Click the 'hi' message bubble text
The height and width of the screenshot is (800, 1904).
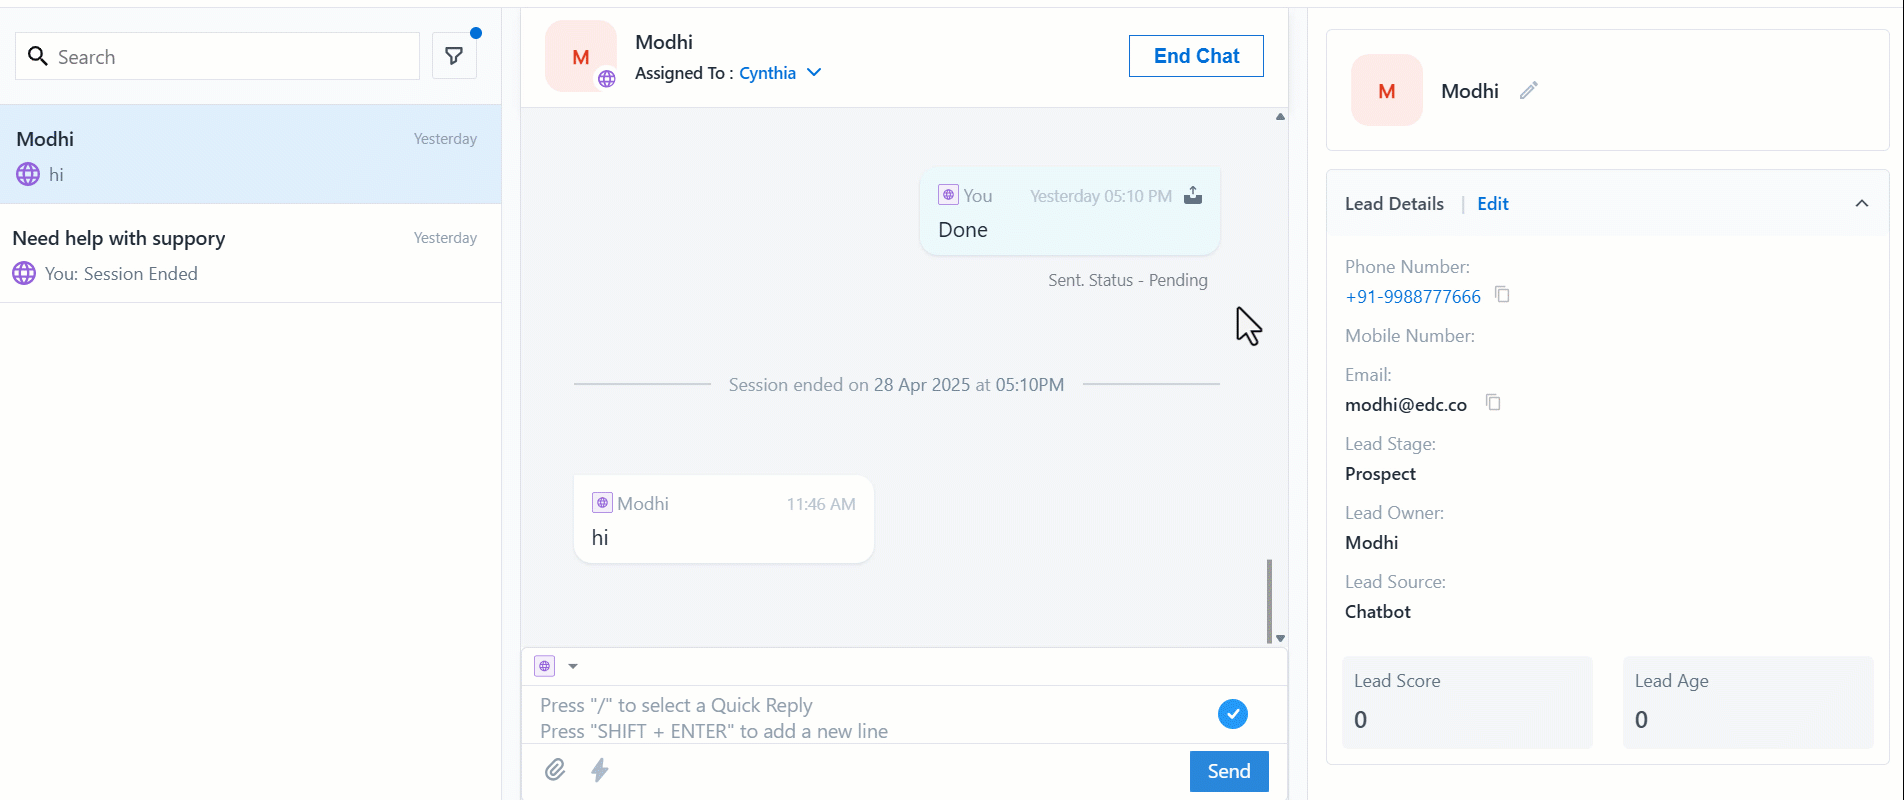coord(600,538)
